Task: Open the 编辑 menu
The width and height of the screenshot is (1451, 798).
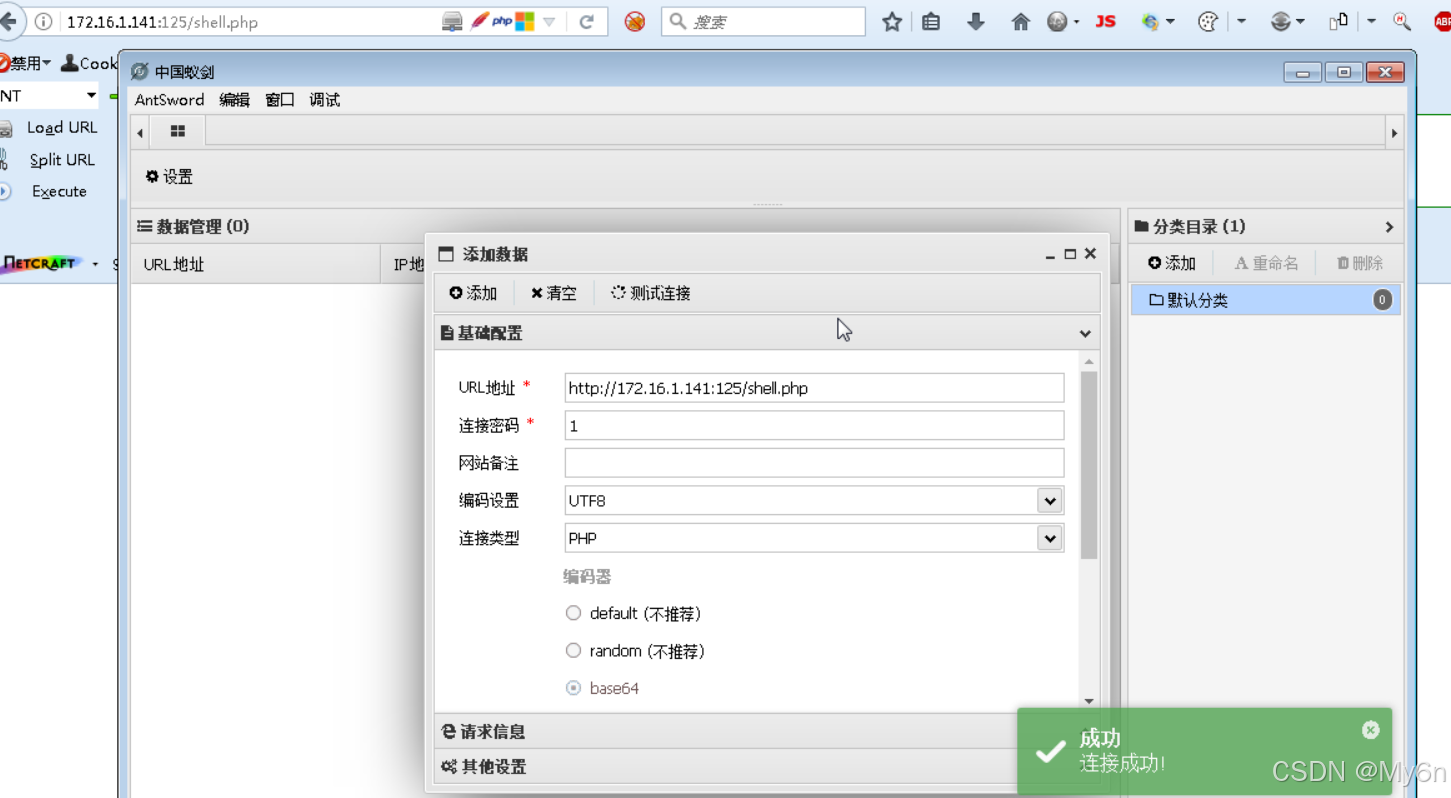Action: pyautogui.click(x=234, y=100)
